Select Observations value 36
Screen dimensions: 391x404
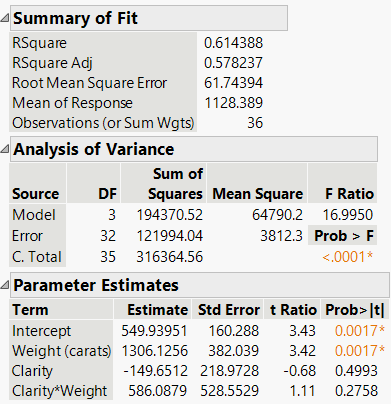pyautogui.click(x=255, y=123)
